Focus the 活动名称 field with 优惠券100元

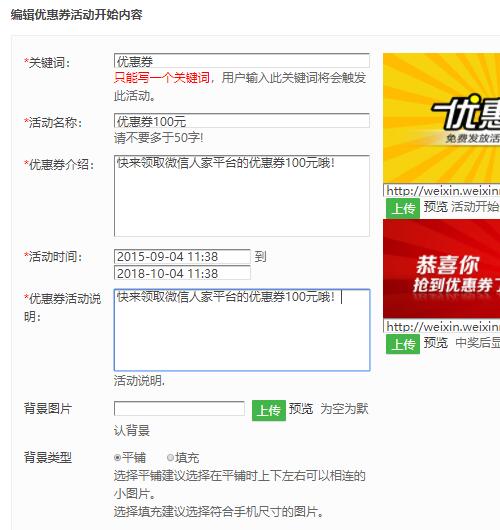point(242,121)
